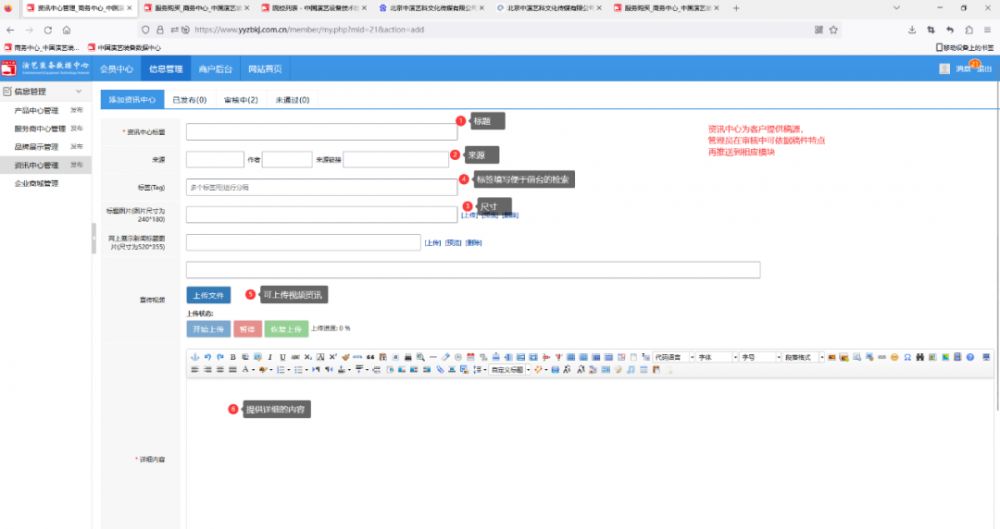Open the 段落格式 paragraph format dropdown

tap(802, 357)
